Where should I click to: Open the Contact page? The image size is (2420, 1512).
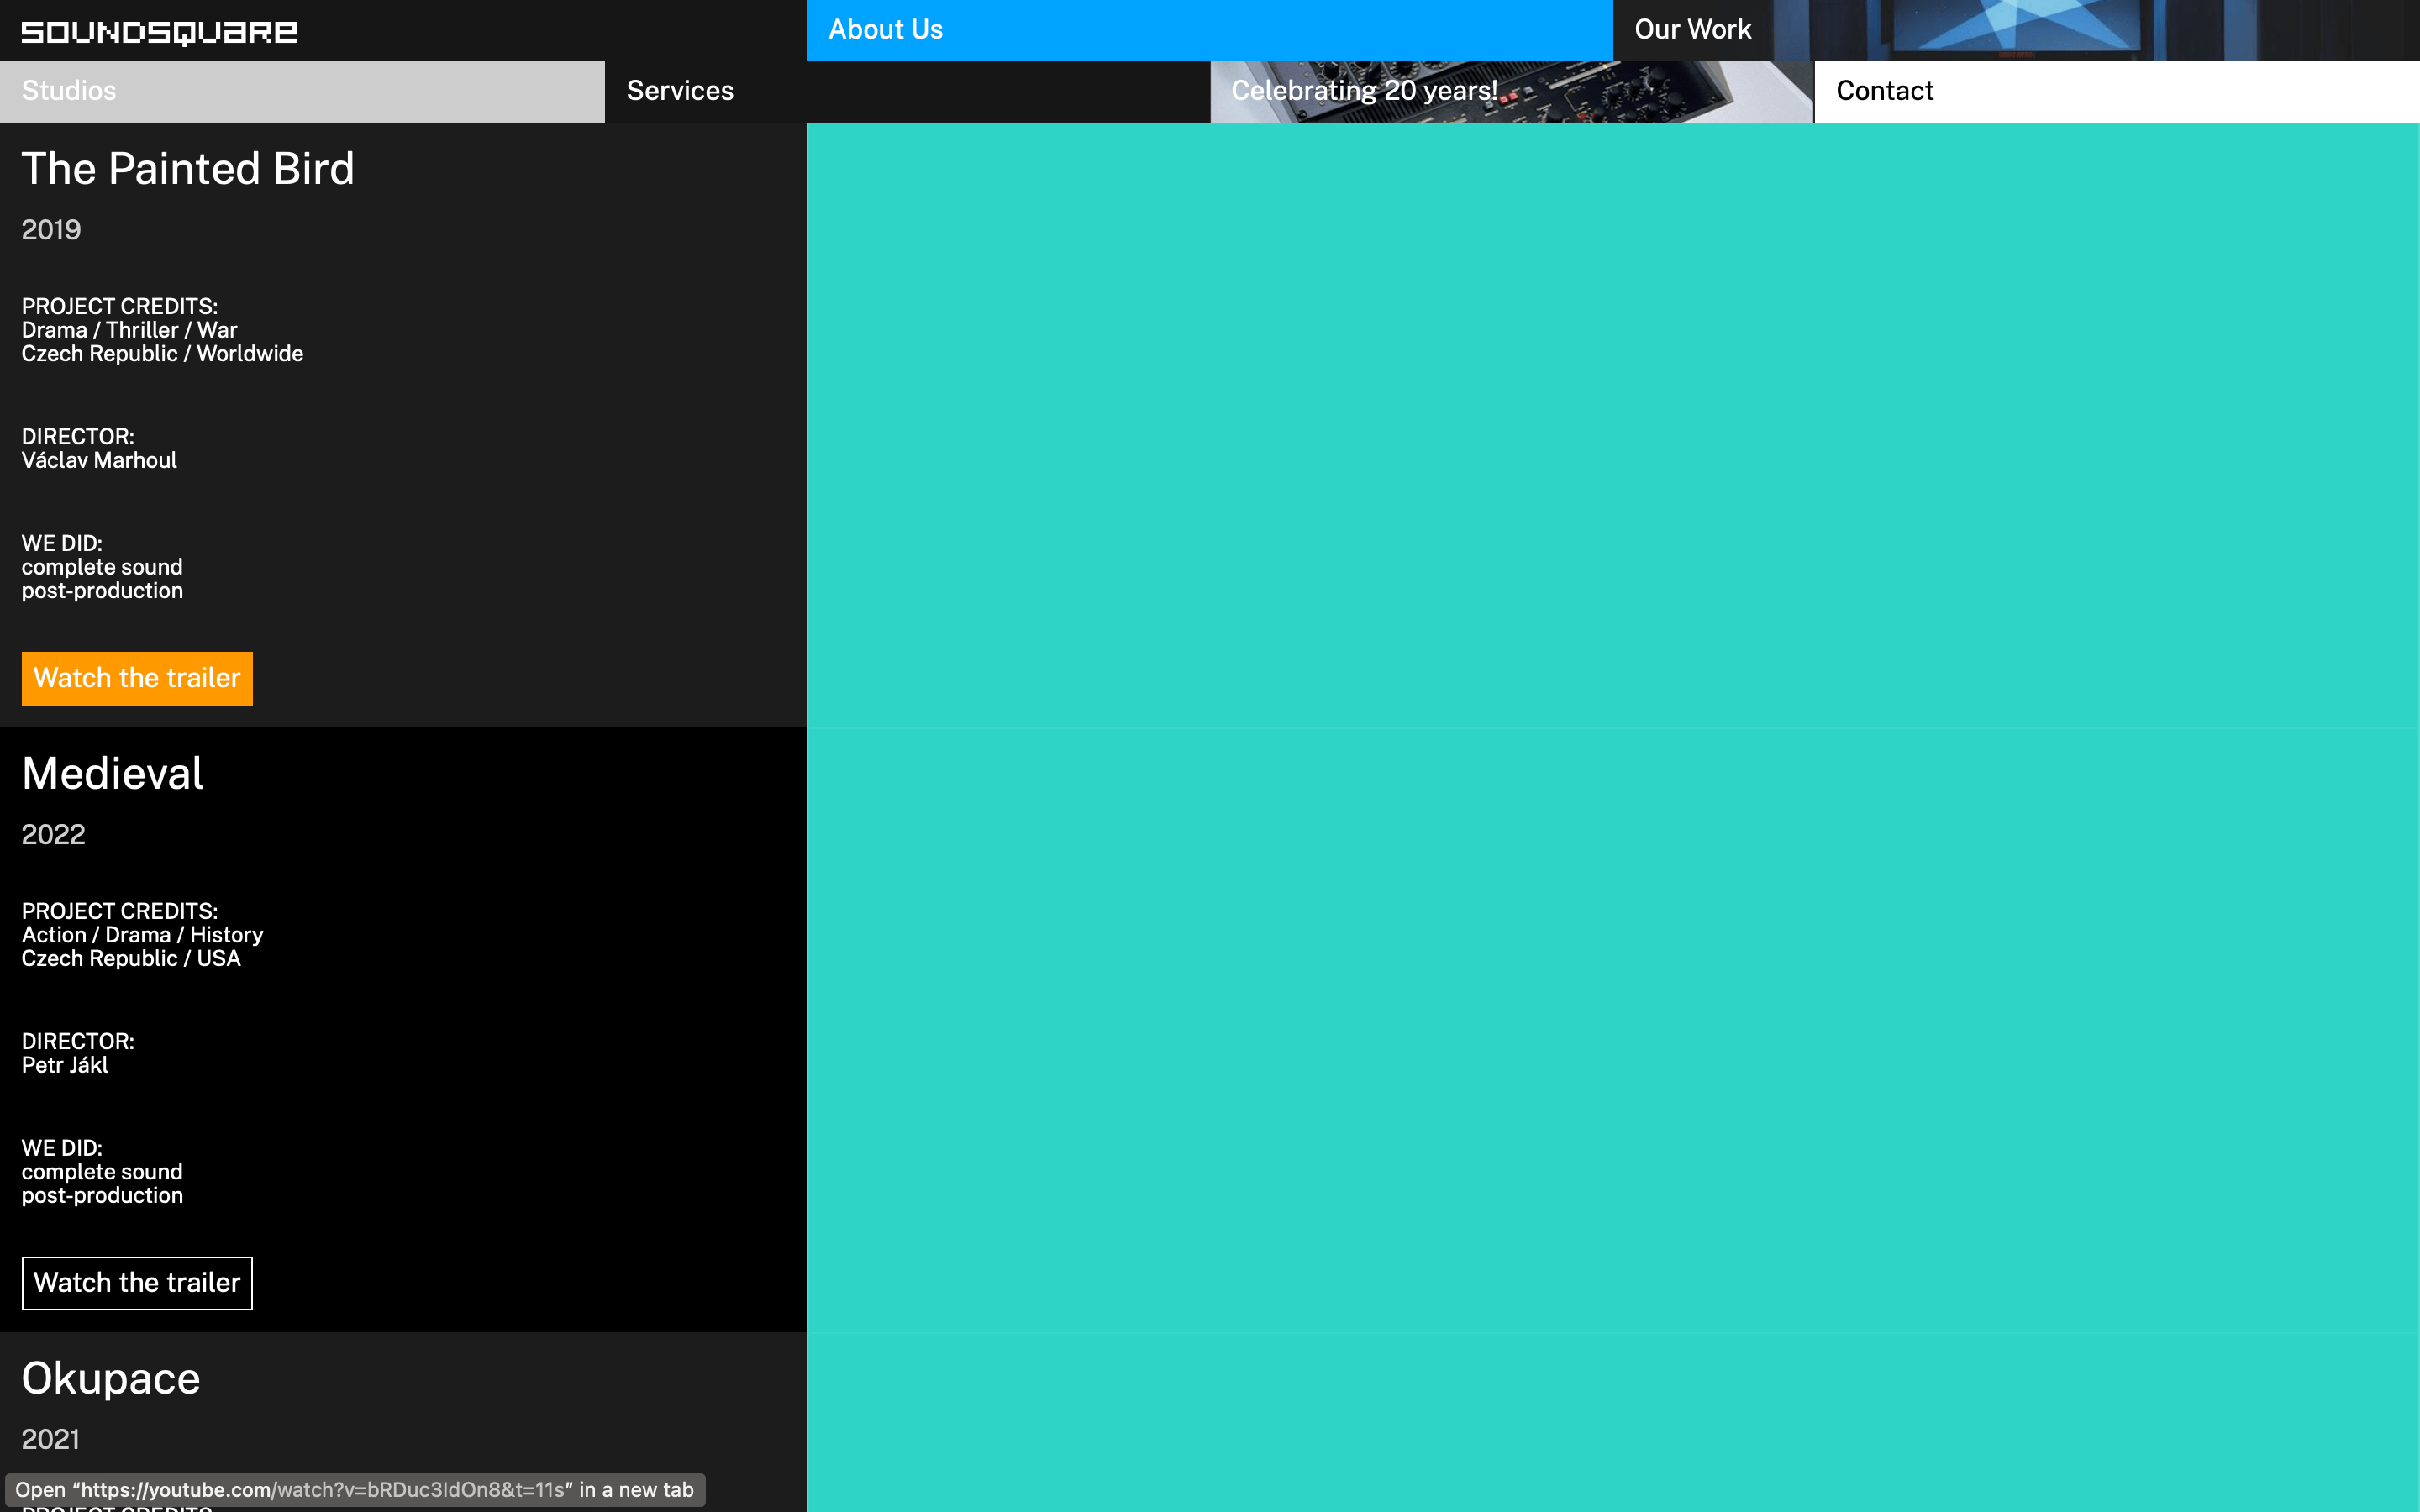1884,91
